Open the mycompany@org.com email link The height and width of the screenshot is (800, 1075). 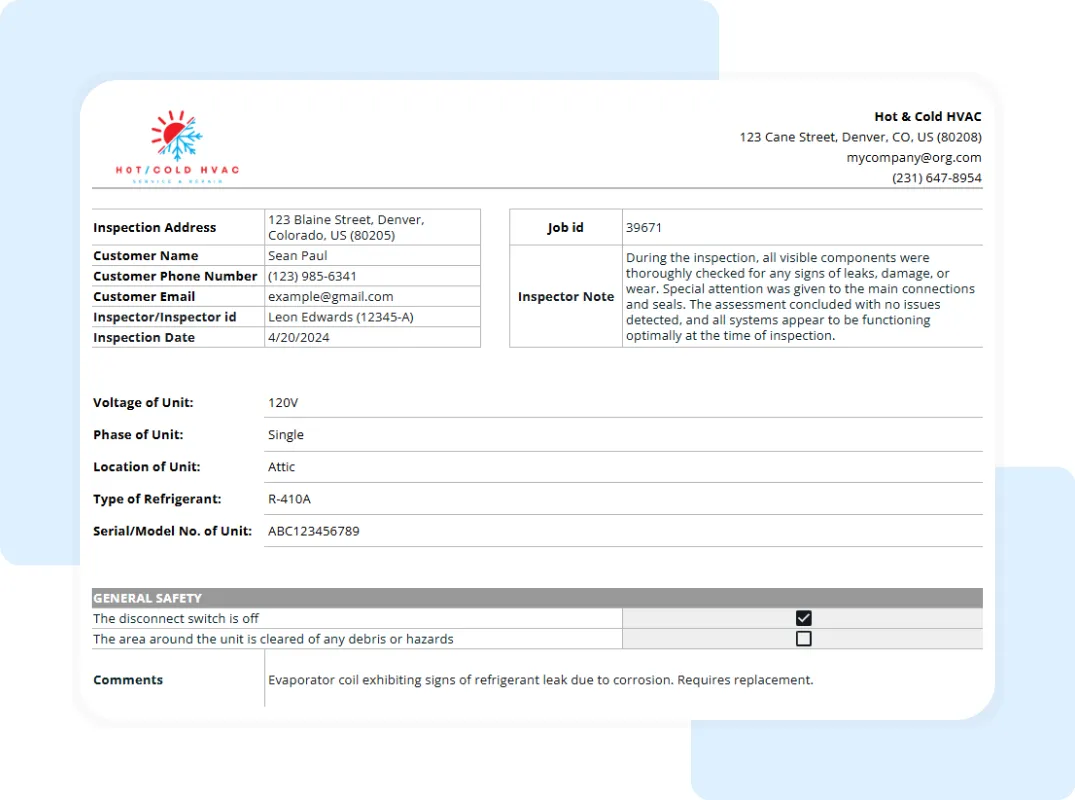click(x=913, y=157)
